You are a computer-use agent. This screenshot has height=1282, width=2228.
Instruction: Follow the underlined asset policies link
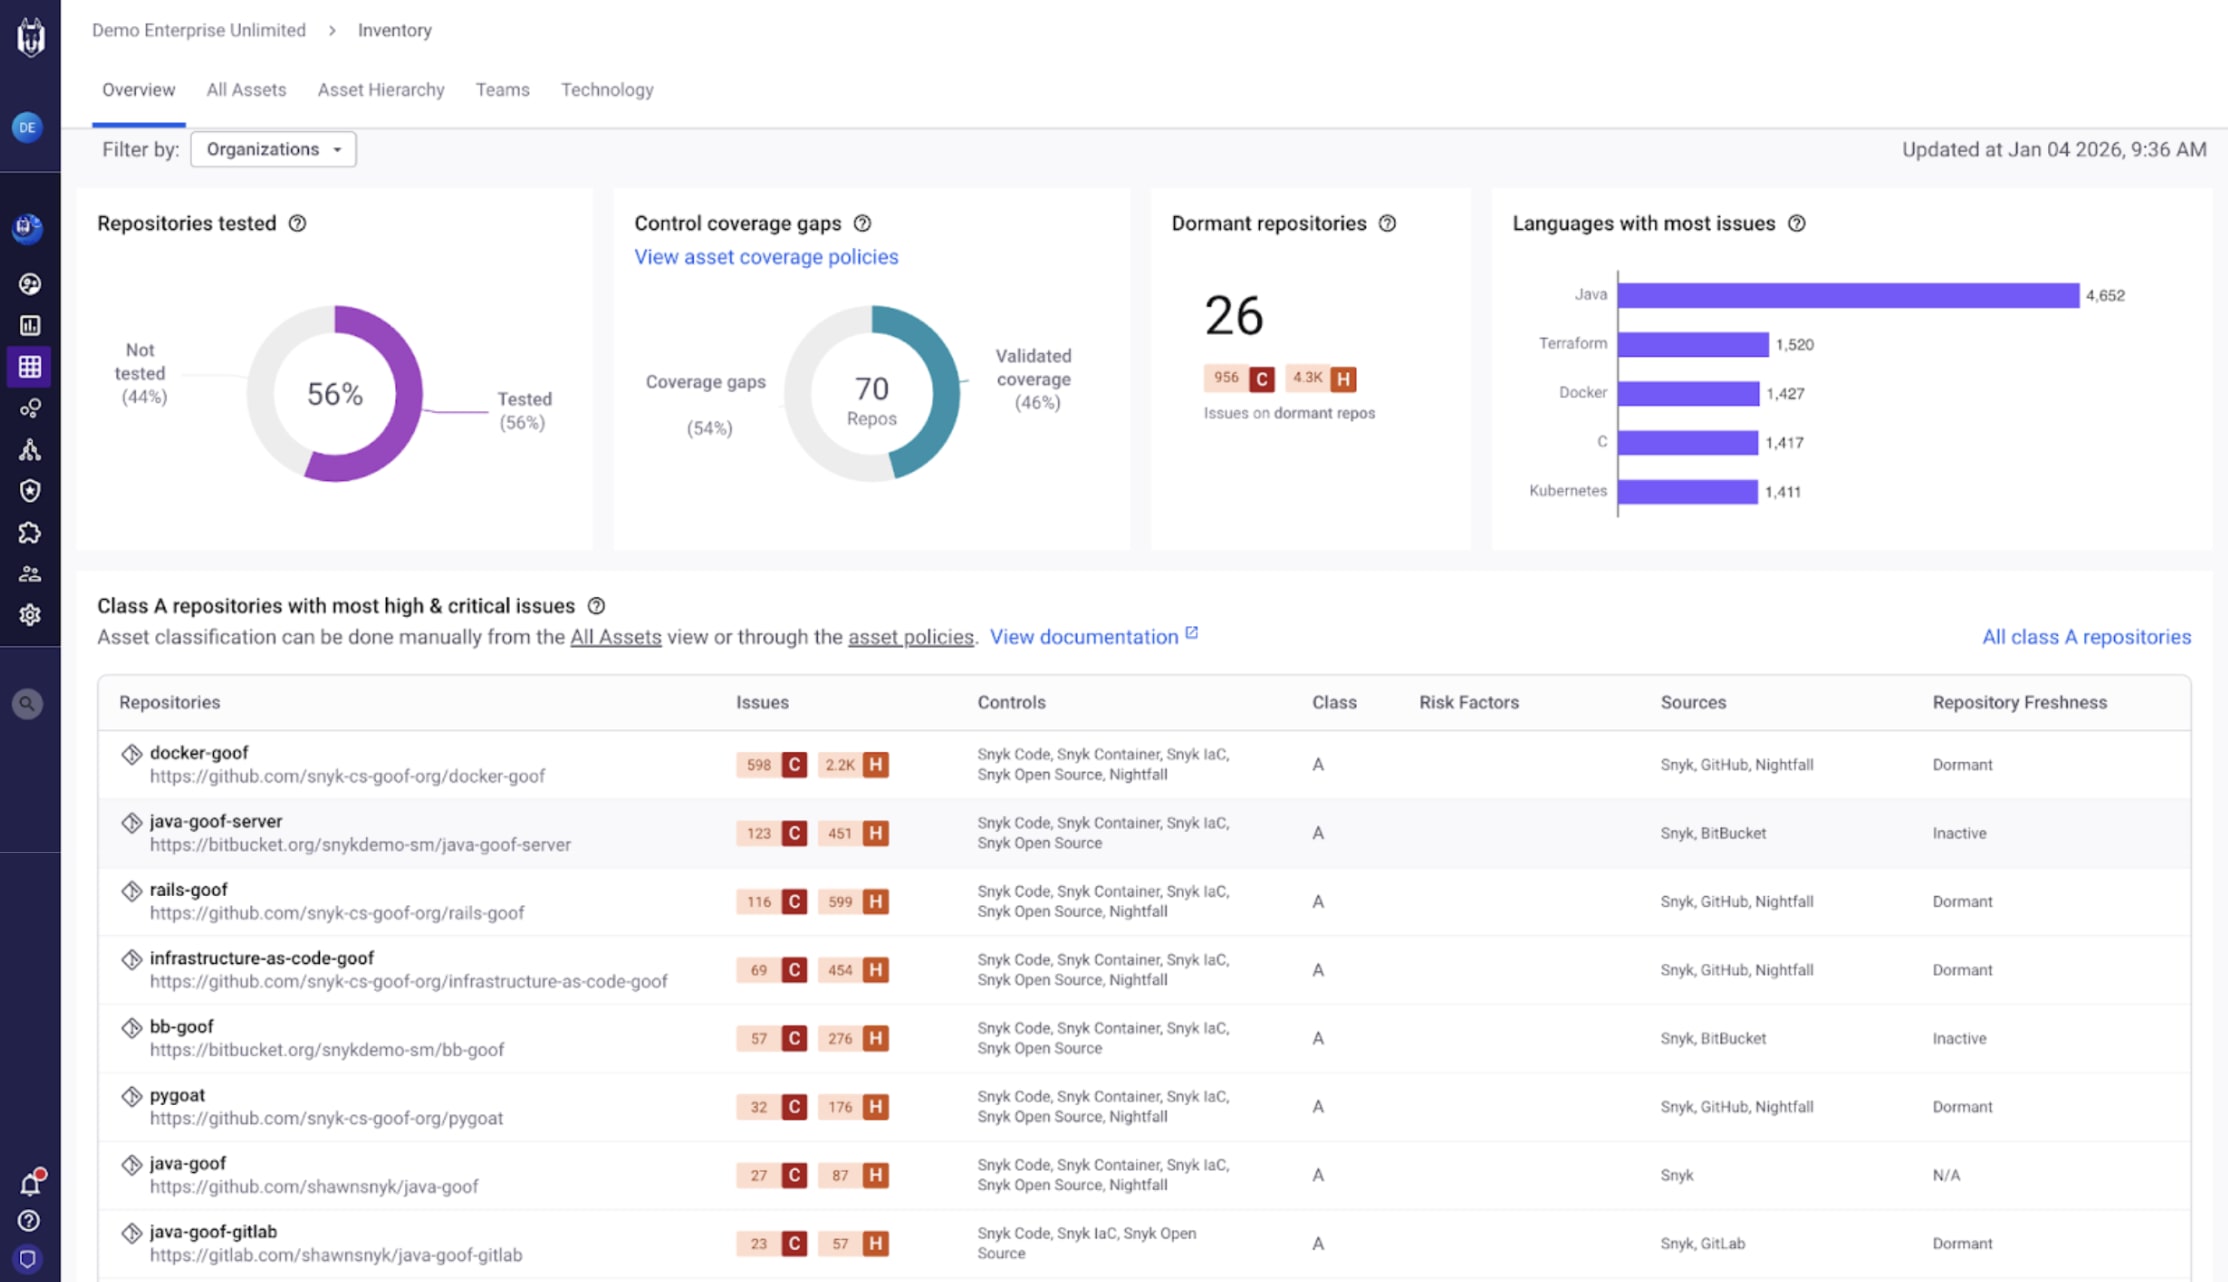[x=910, y=637]
